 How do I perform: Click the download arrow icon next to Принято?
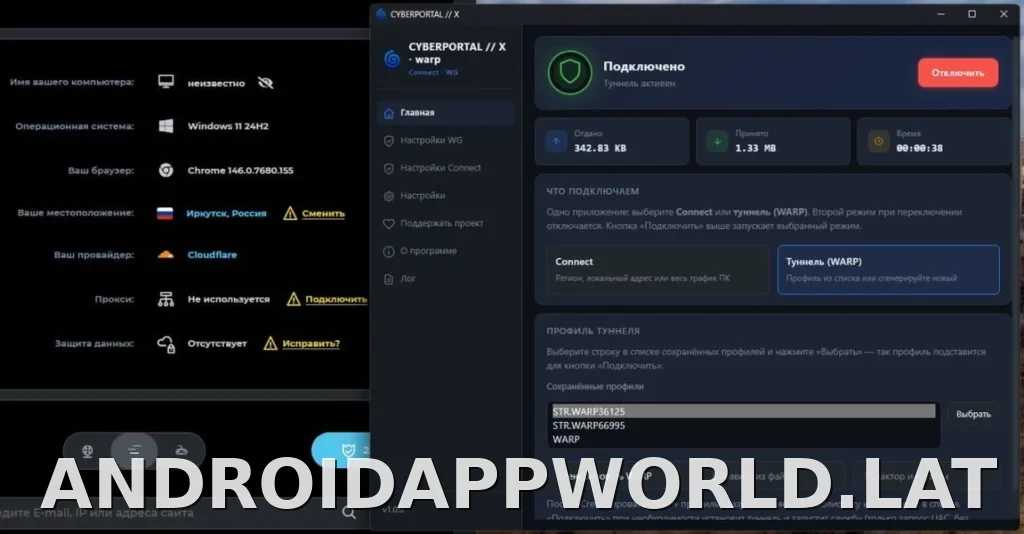(717, 141)
